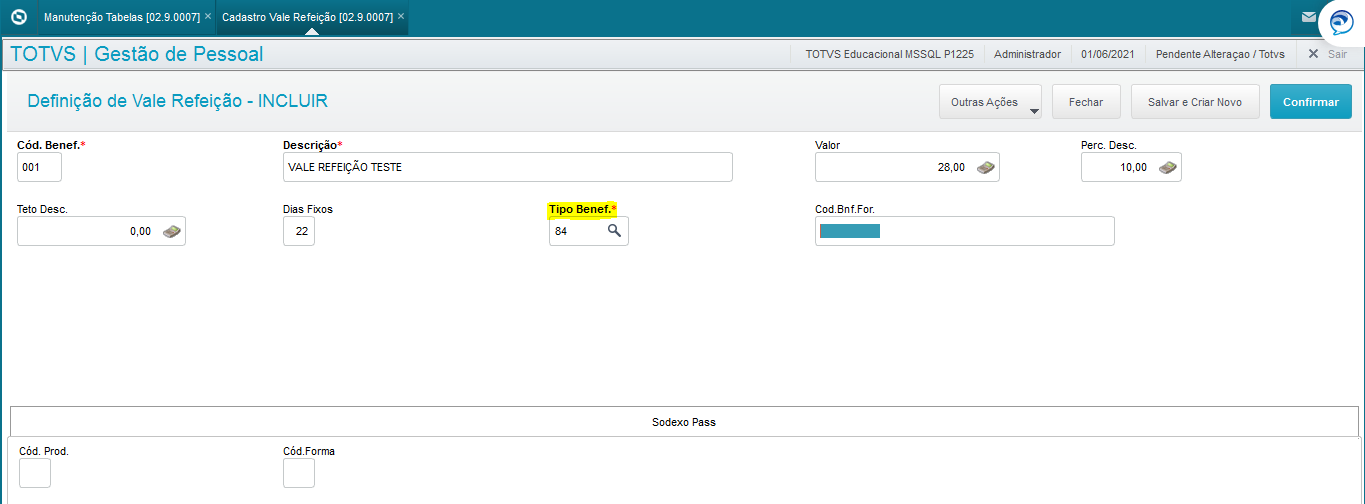Click the Sair exit button

pyautogui.click(x=1328, y=54)
